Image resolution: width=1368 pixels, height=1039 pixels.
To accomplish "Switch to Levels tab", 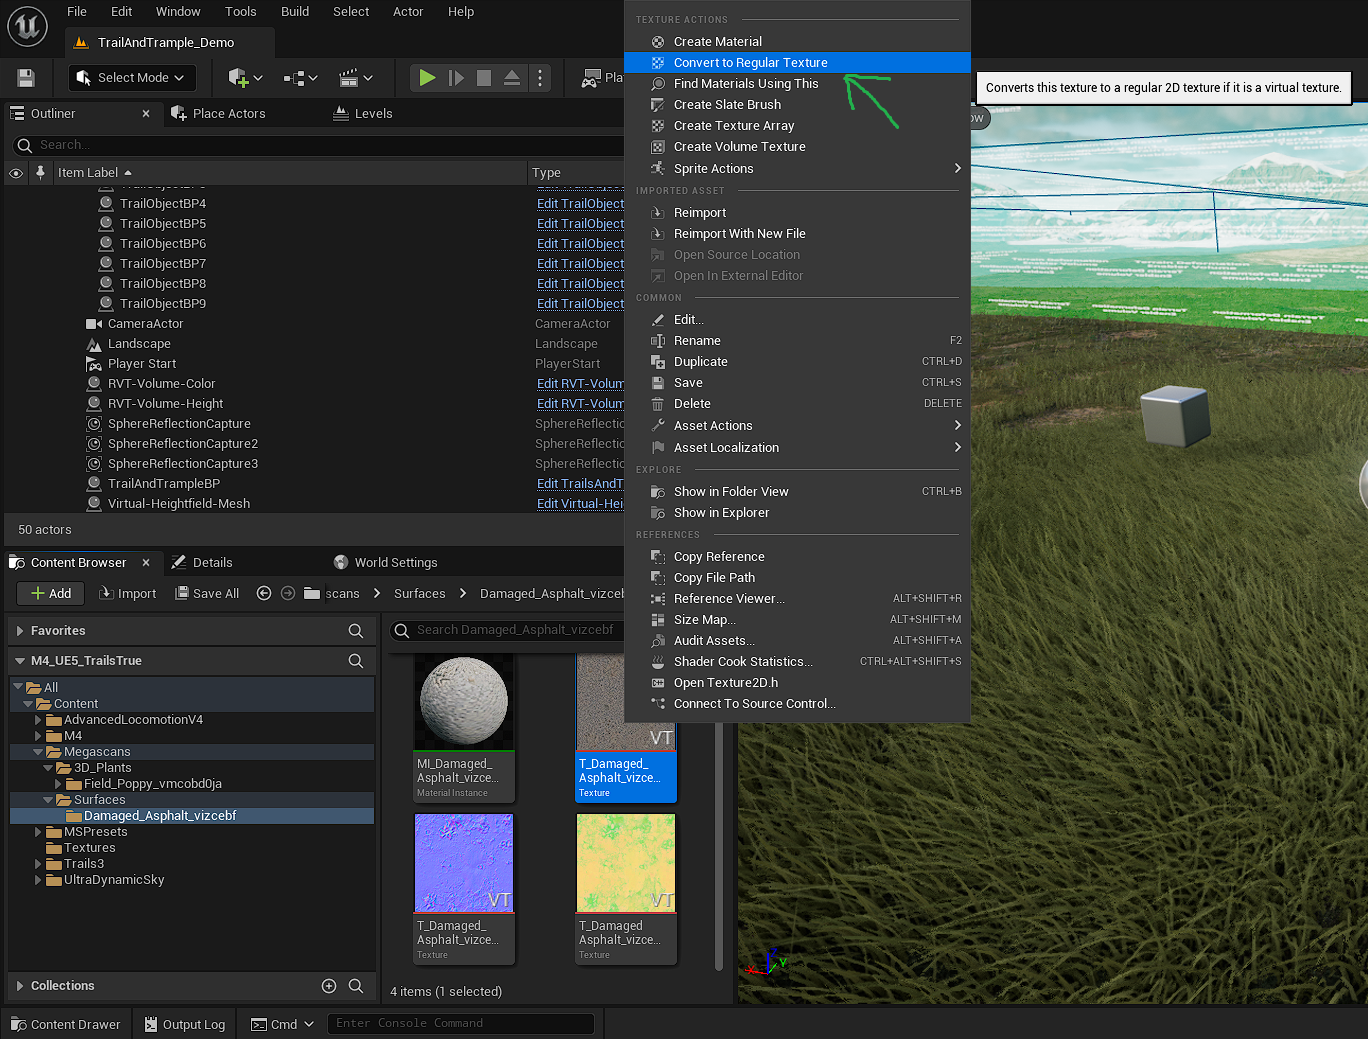I will point(363,113).
